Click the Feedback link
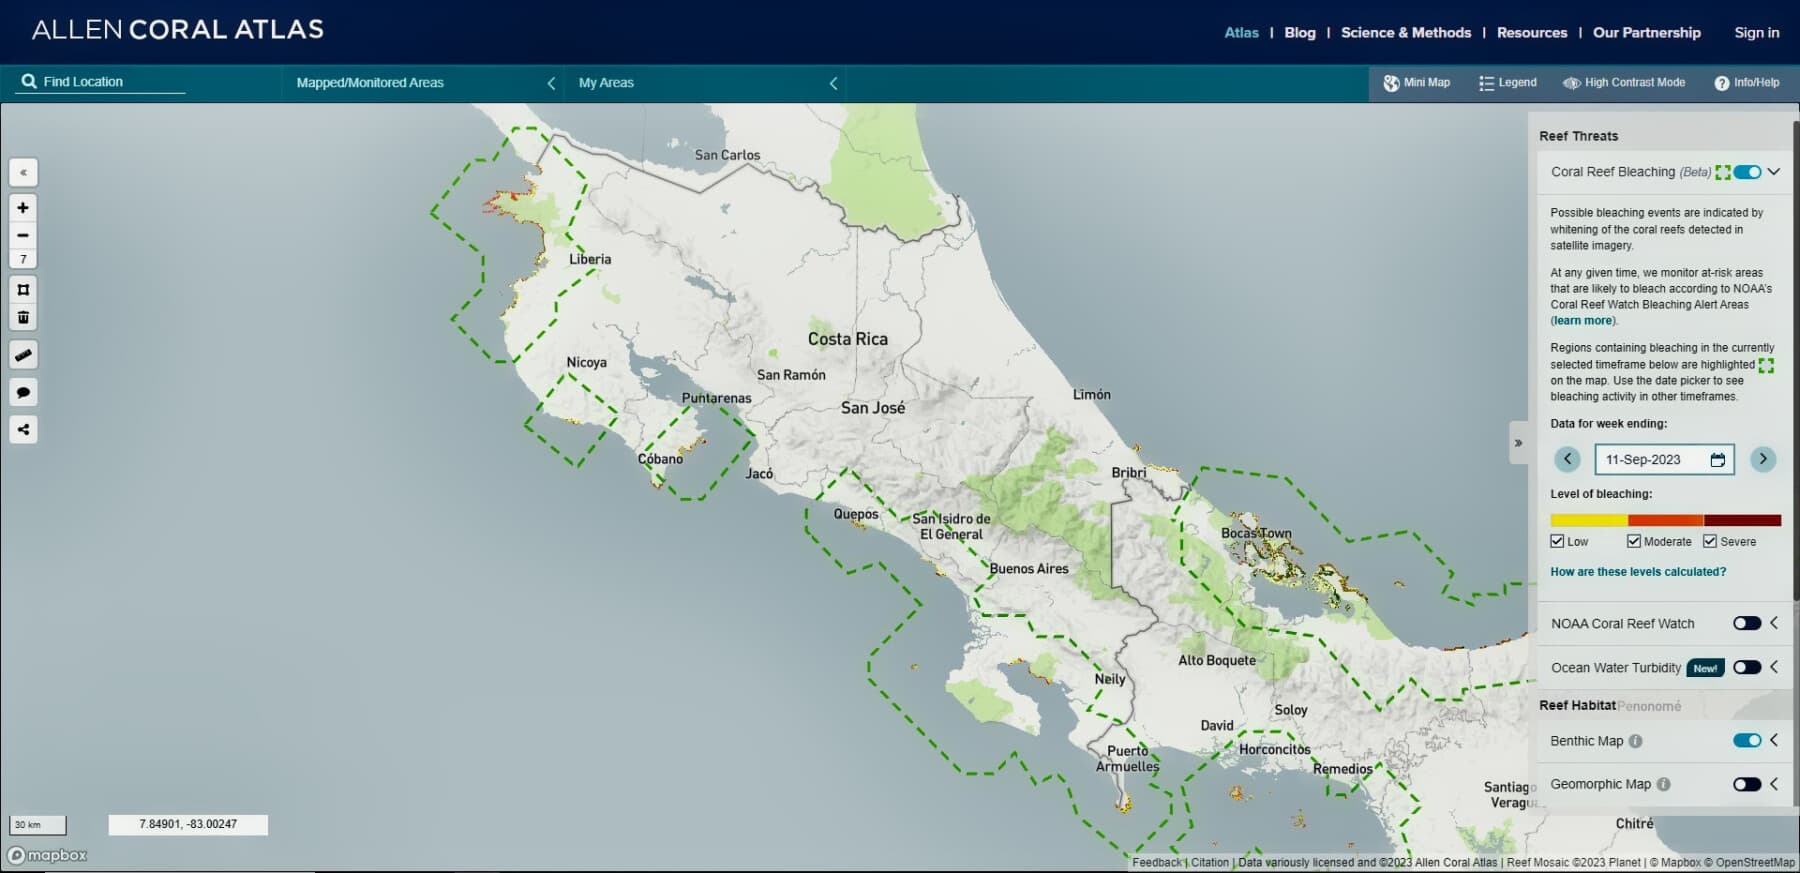 click(x=1157, y=862)
